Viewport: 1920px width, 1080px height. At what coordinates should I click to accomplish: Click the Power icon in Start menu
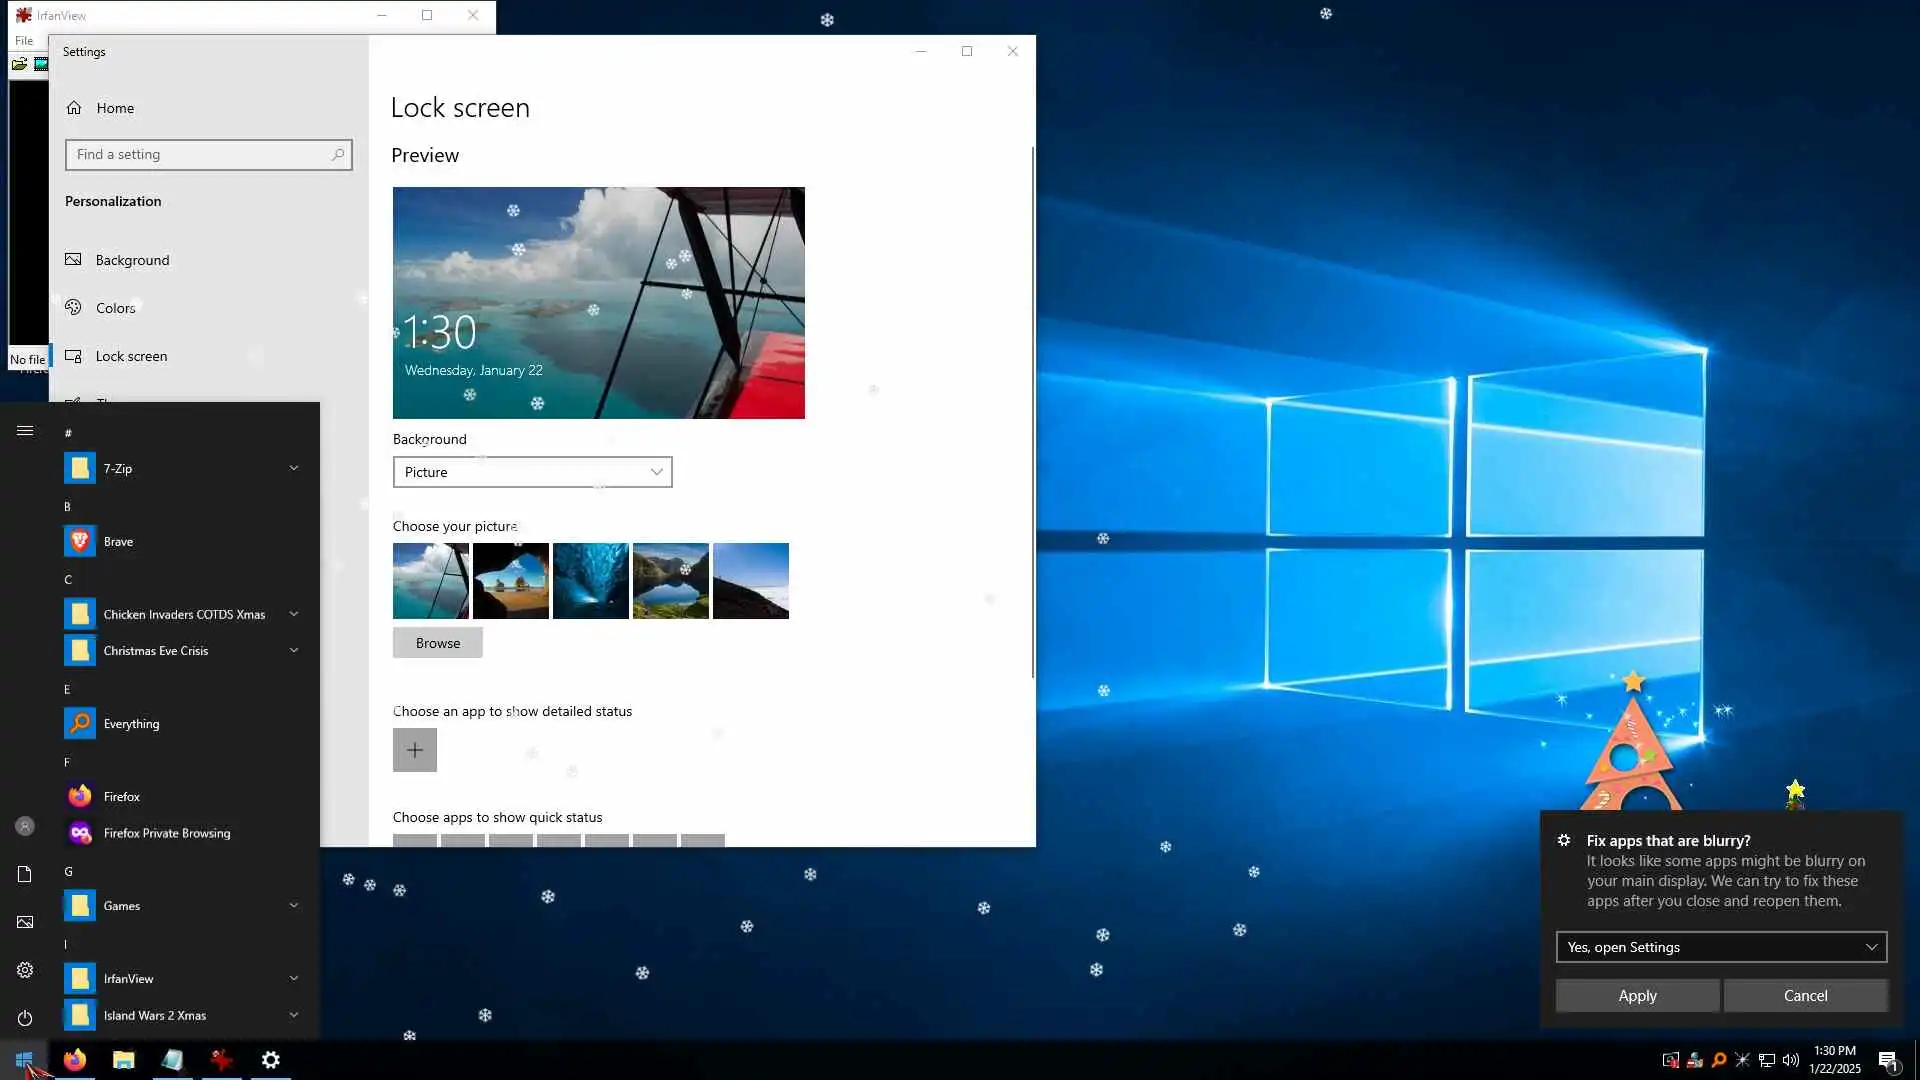tap(25, 1018)
